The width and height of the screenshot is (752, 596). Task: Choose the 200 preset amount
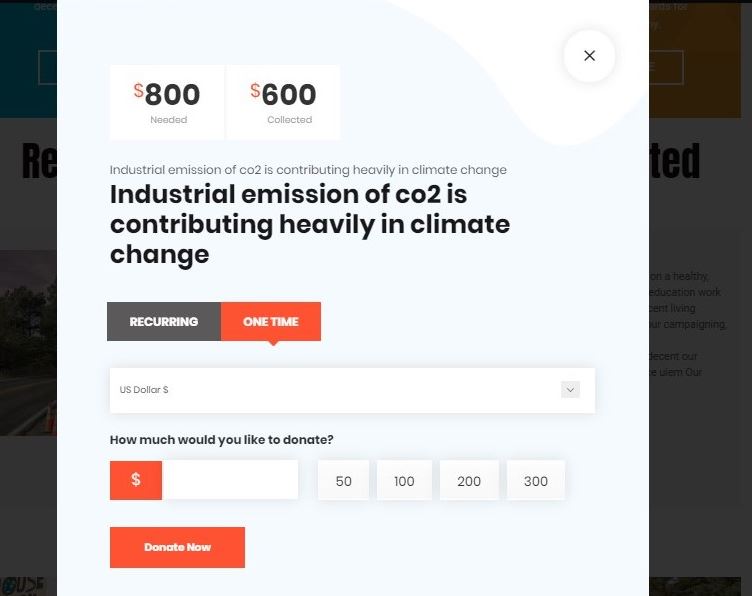(x=469, y=480)
